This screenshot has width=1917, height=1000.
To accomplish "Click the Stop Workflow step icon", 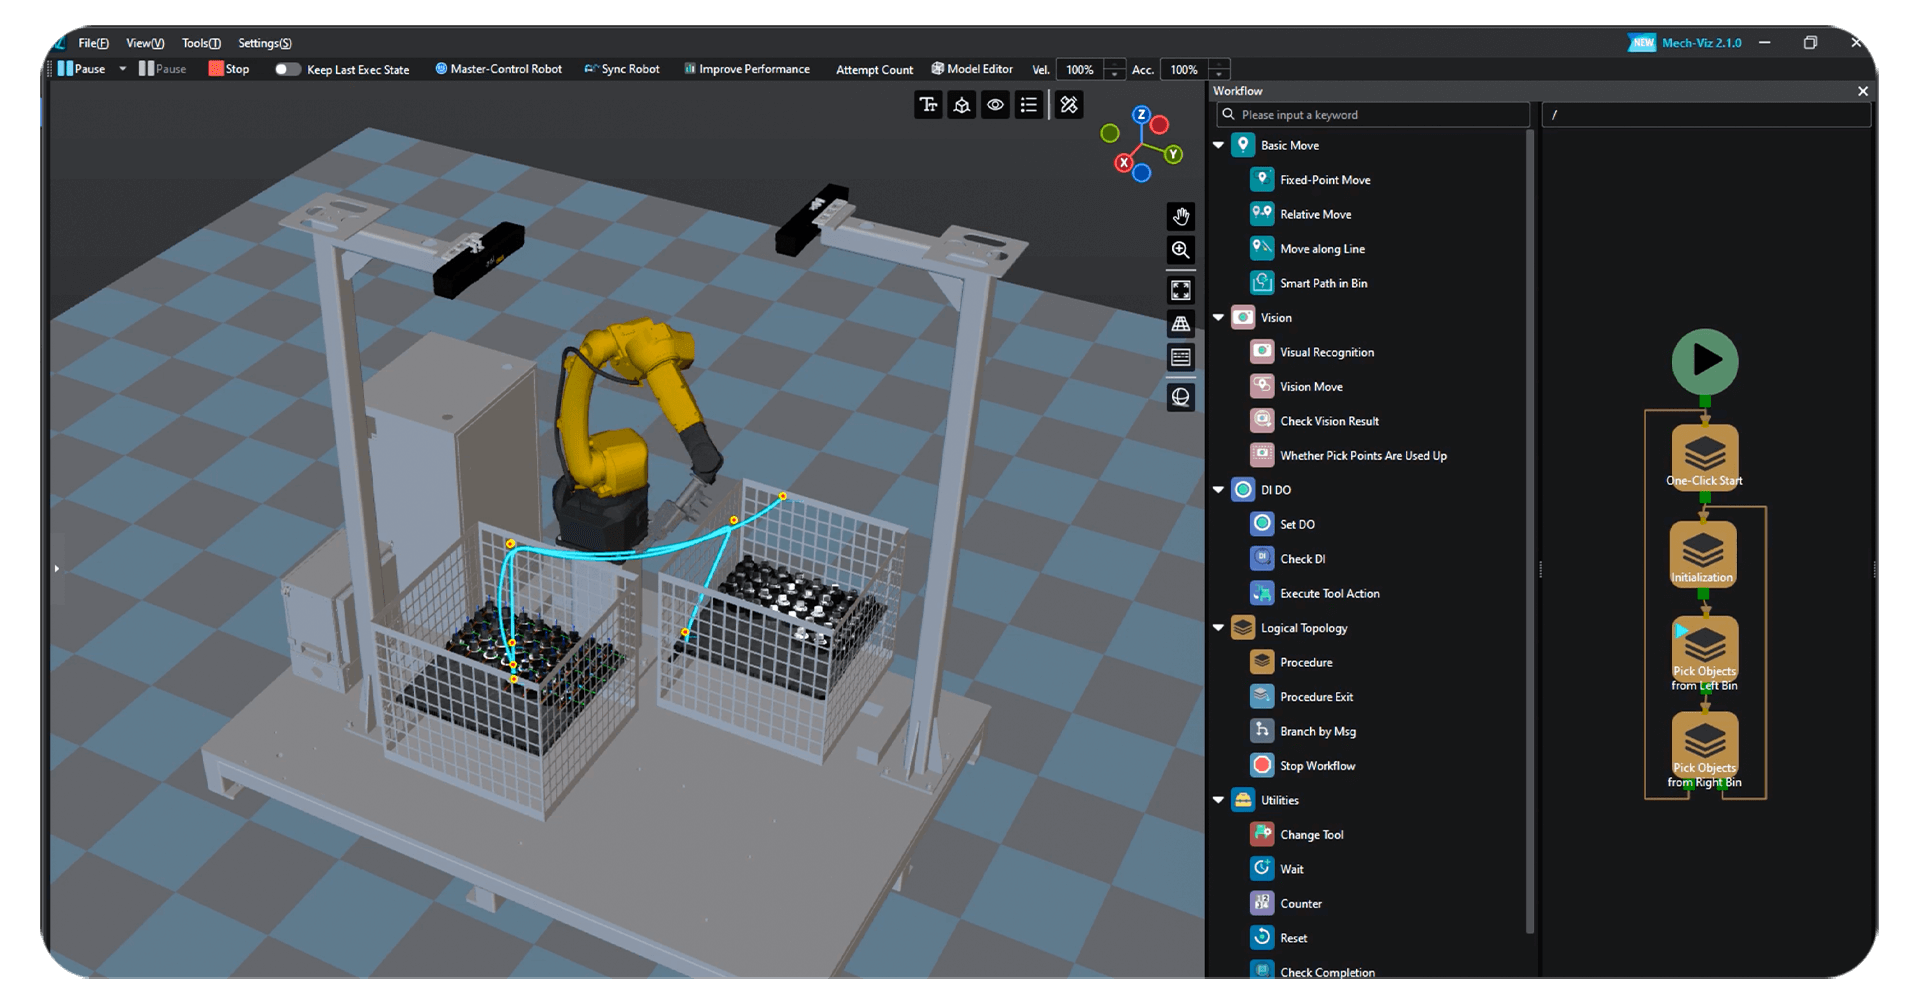I will click(x=1262, y=766).
